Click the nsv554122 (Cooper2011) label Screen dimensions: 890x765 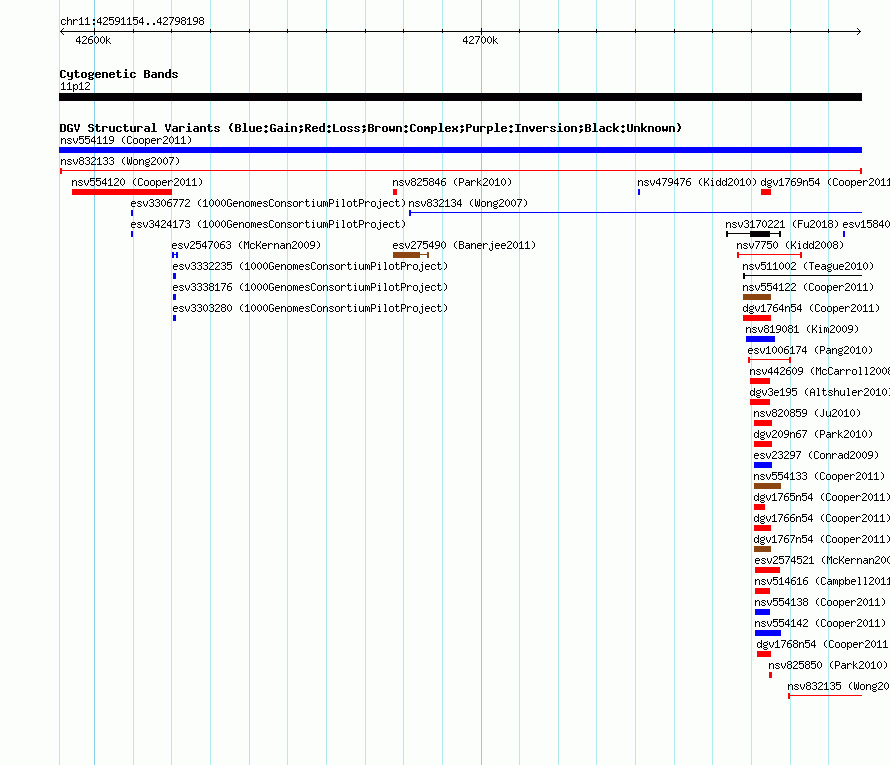click(x=808, y=287)
